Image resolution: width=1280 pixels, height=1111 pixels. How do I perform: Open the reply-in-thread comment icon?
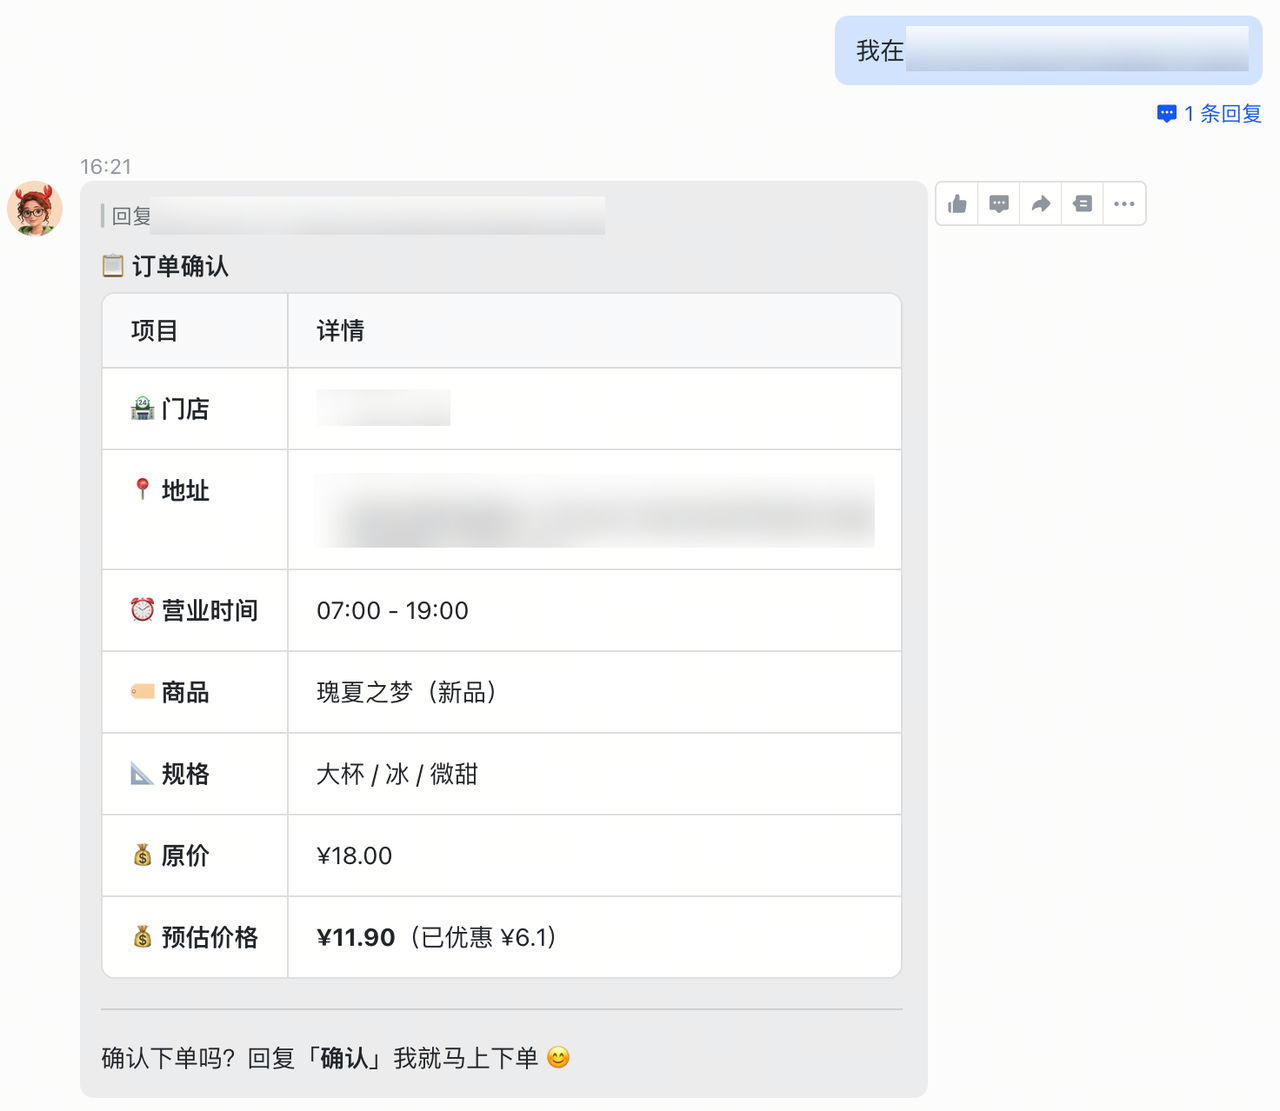[x=999, y=204]
